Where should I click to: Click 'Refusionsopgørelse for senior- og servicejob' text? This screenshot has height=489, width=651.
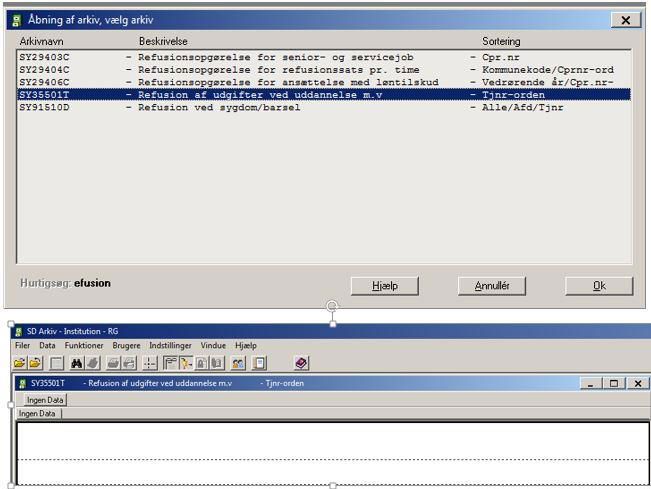pyautogui.click(x=276, y=57)
